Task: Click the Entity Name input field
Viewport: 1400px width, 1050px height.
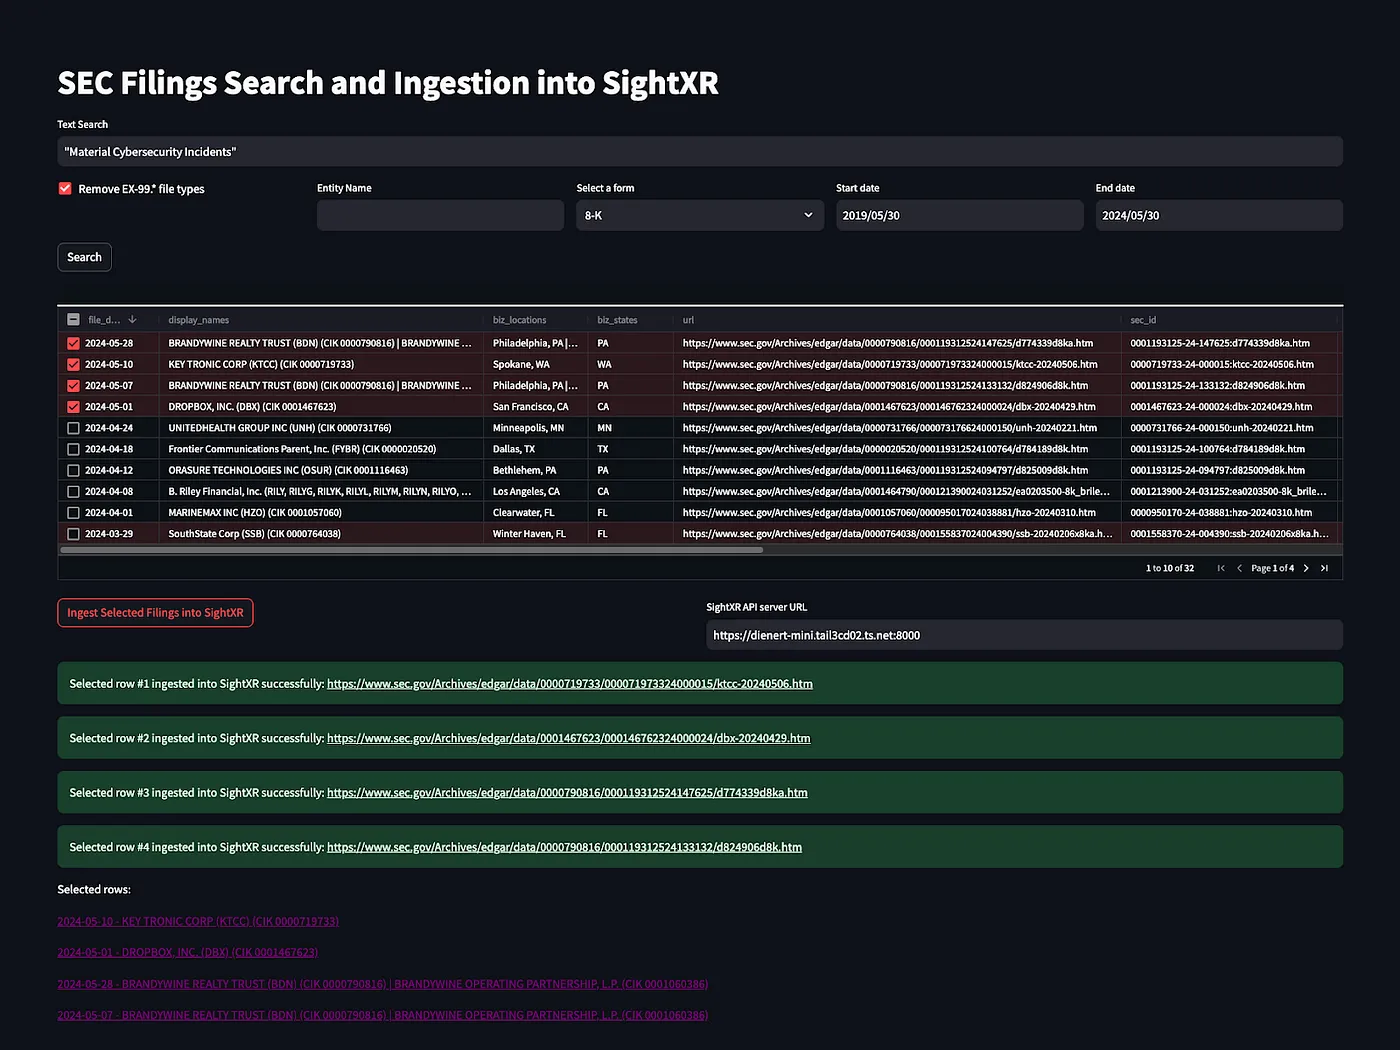Action: click(x=440, y=215)
